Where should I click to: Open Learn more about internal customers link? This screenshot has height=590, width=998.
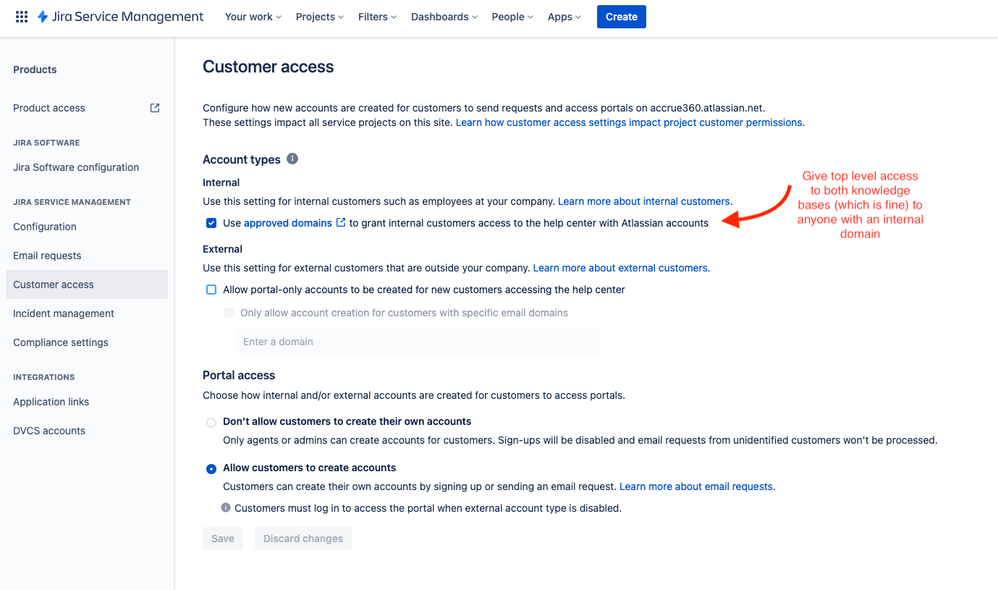tap(645, 201)
